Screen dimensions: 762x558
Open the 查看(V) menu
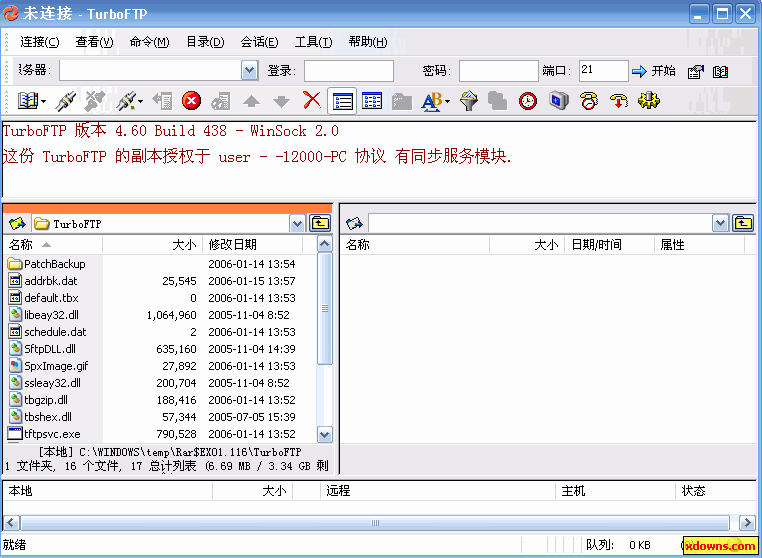pos(94,42)
